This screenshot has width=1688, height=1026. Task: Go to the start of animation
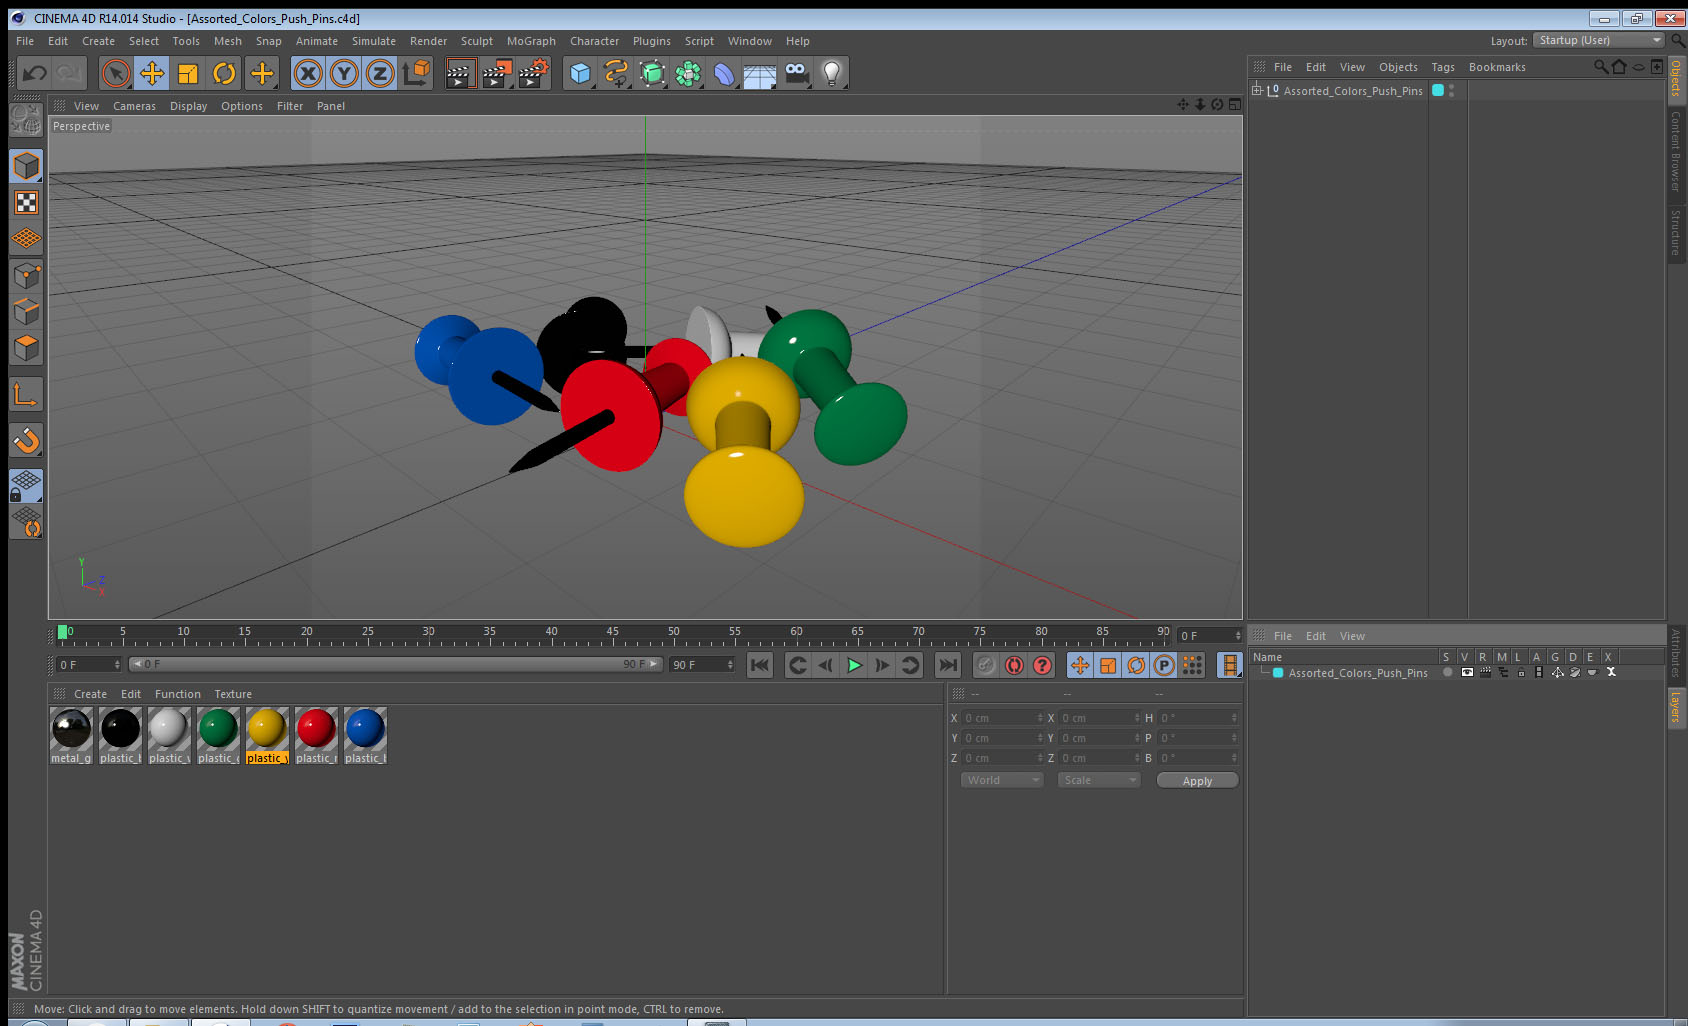pyautogui.click(x=760, y=665)
